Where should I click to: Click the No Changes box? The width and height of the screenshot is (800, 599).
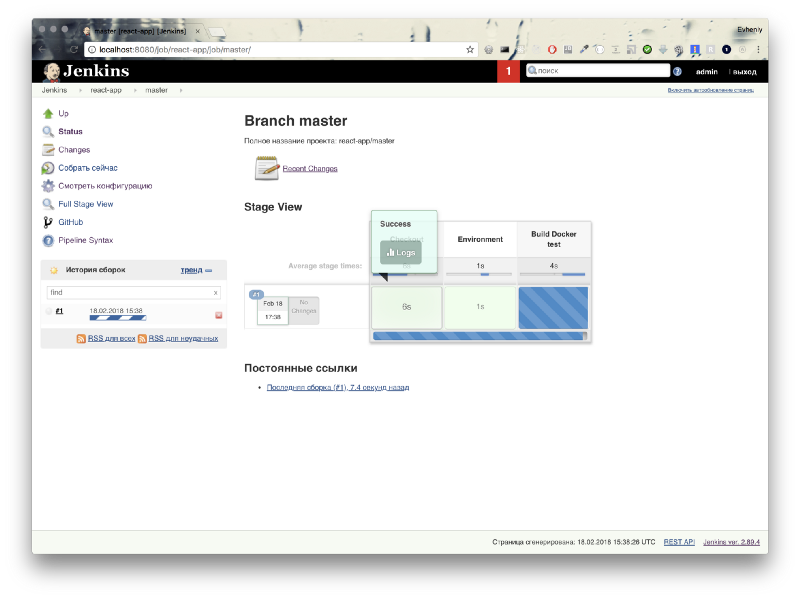[x=304, y=310]
